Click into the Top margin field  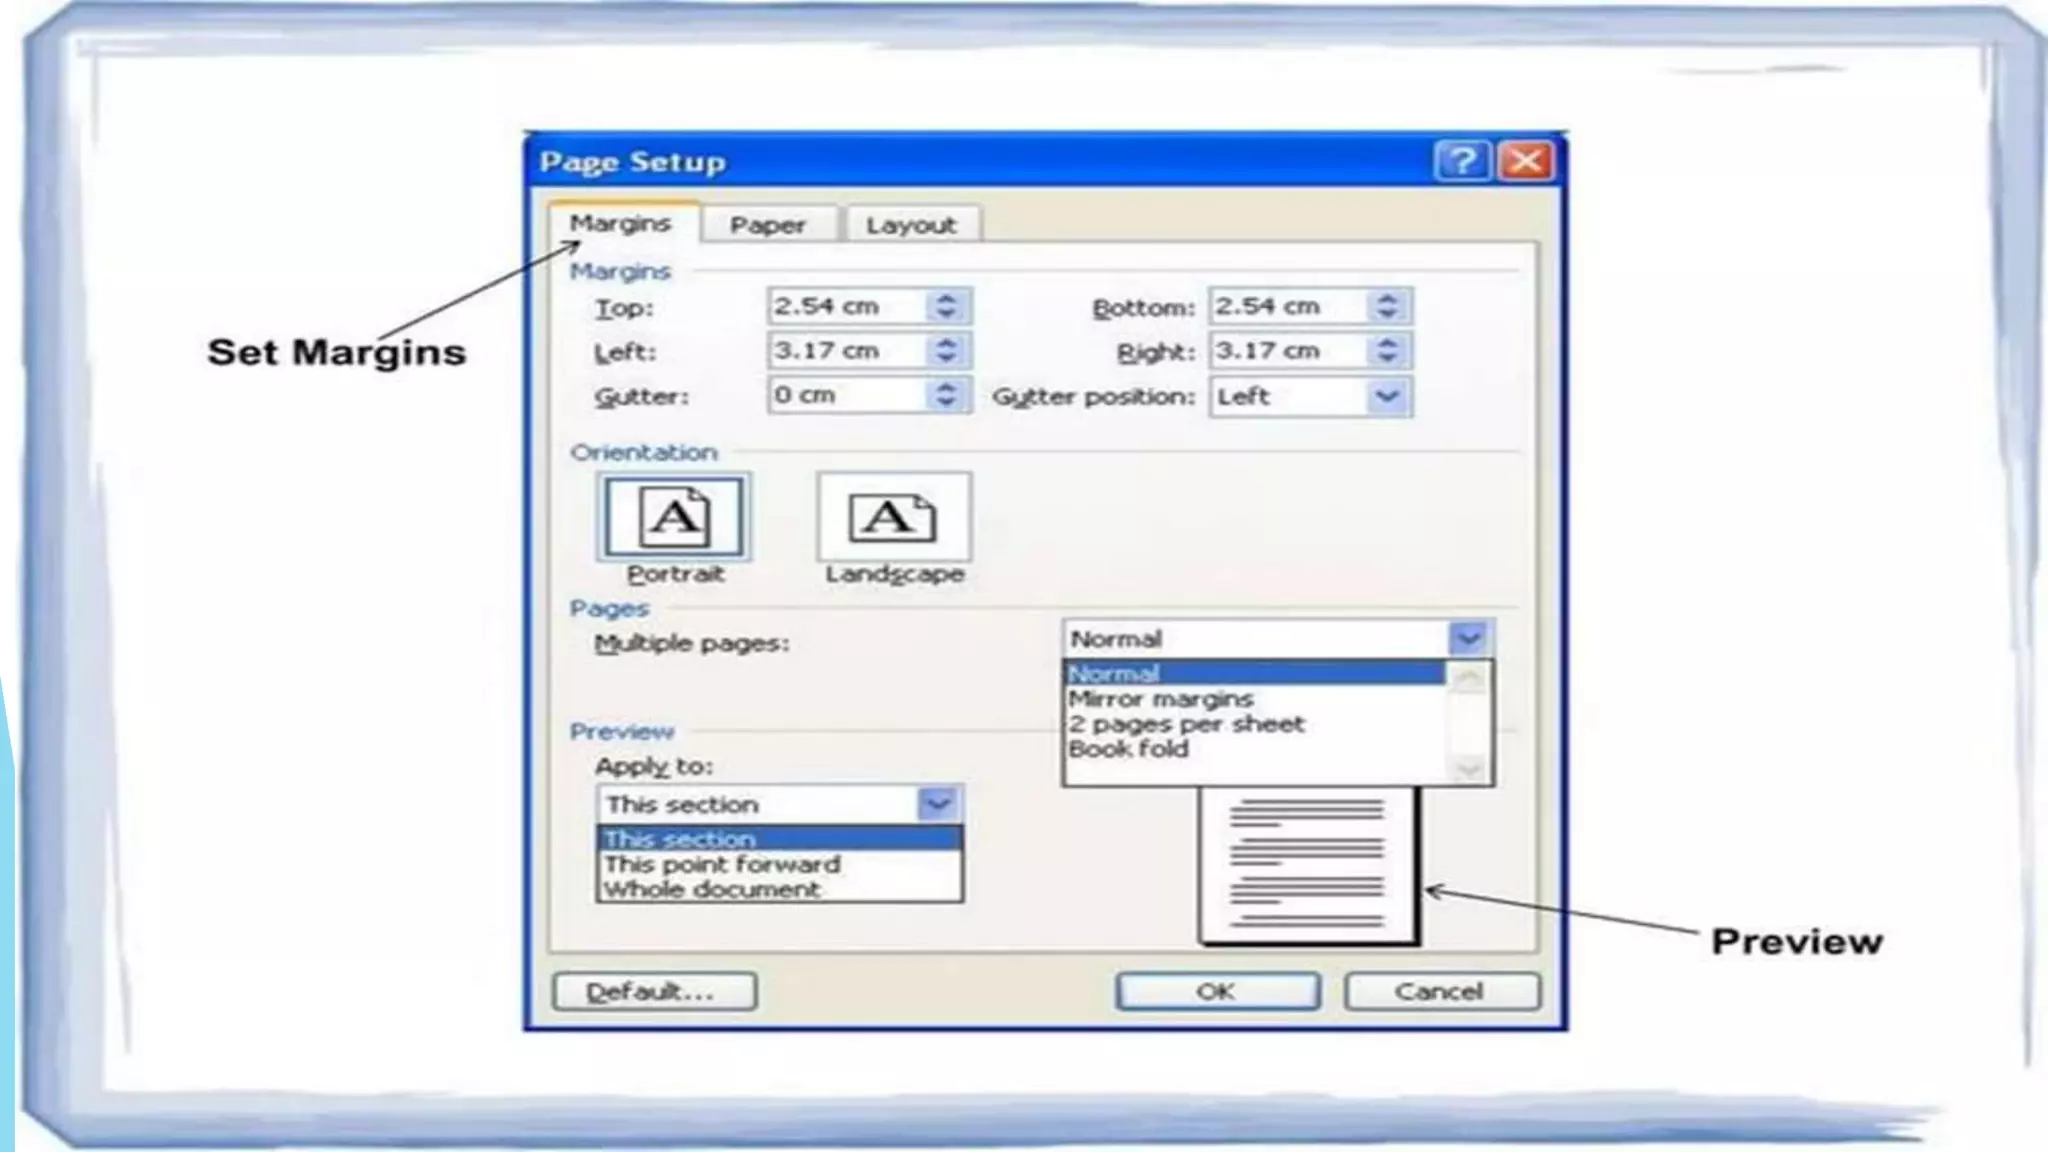pos(845,306)
